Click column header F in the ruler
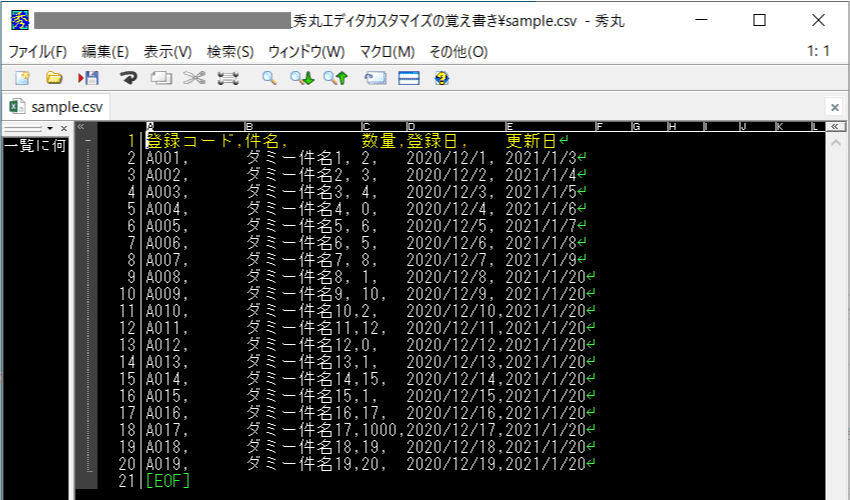Screen dimensions: 850x500 click(x=600, y=126)
